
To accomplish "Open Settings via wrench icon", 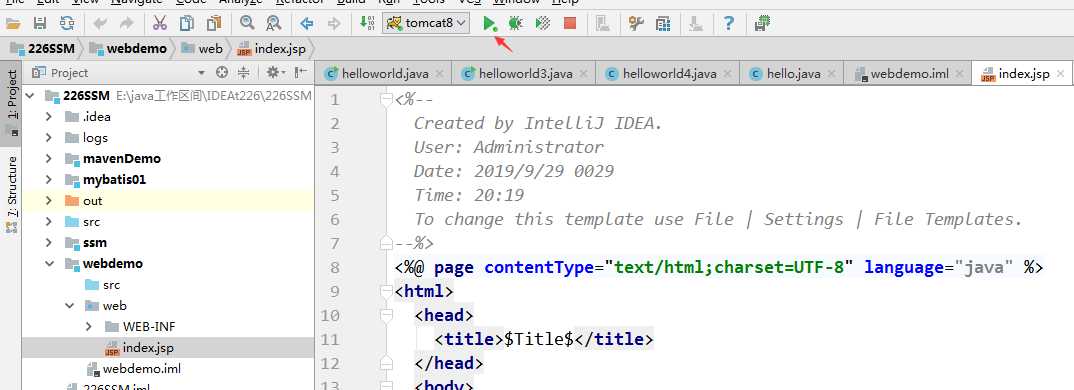I will pyautogui.click(x=636, y=24).
